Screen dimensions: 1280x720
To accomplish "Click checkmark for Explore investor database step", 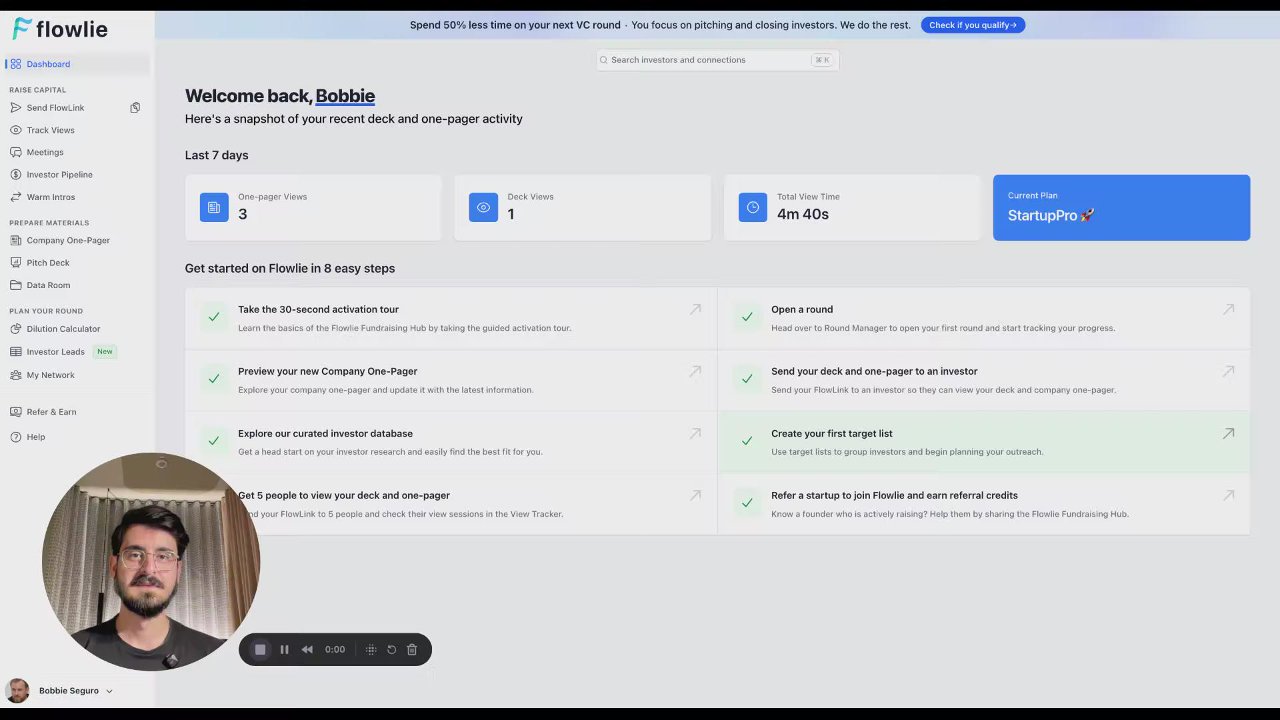I will coord(214,441).
